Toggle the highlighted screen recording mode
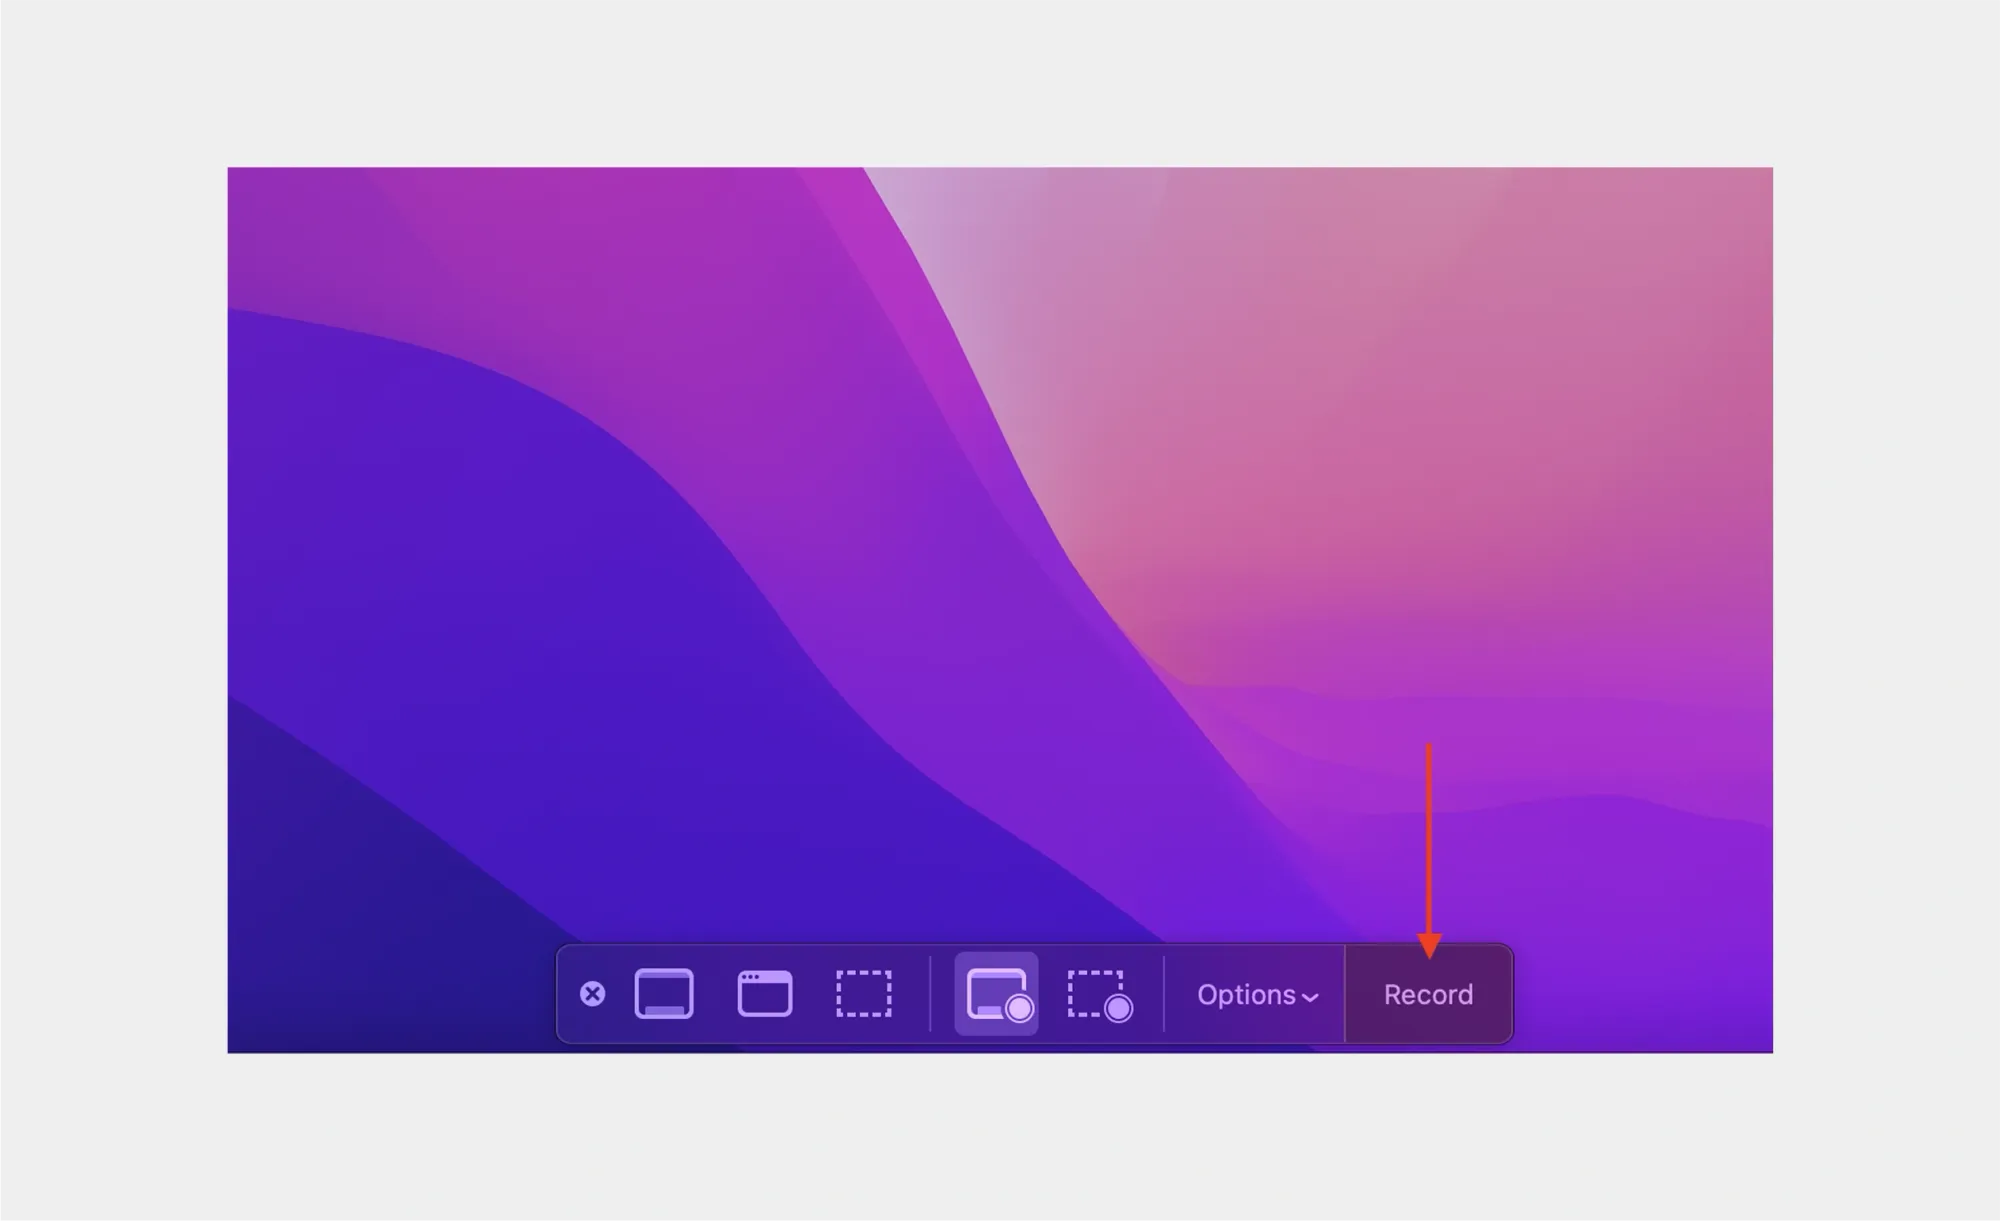 997,994
